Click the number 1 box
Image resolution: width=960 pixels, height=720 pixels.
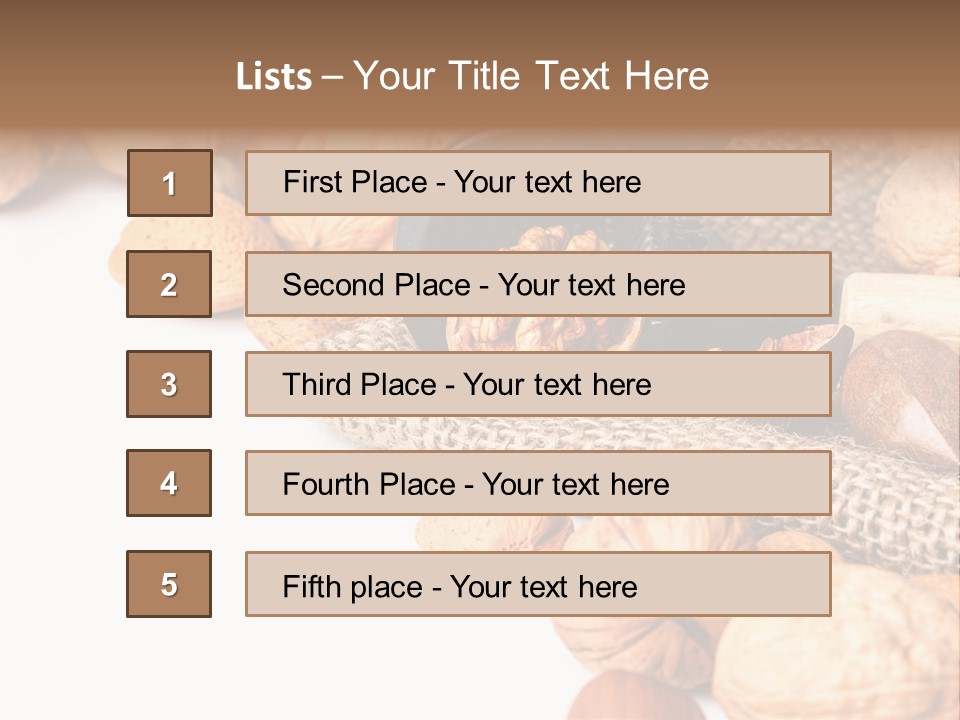(x=170, y=183)
